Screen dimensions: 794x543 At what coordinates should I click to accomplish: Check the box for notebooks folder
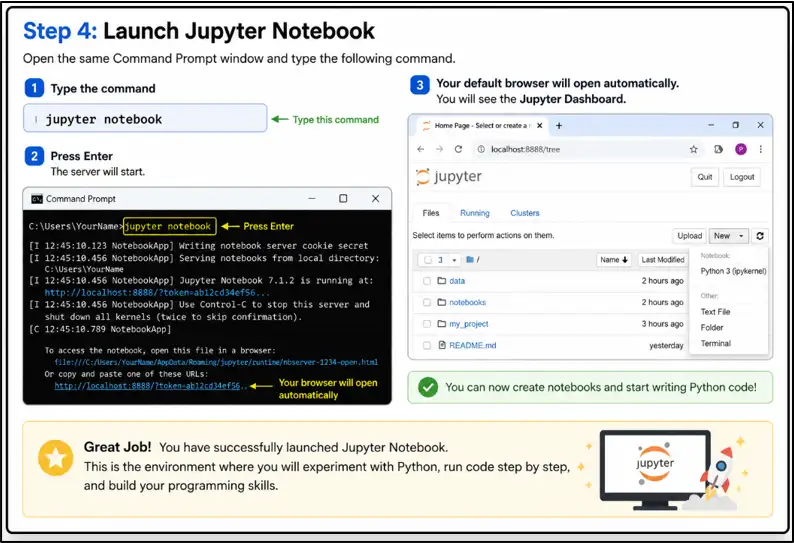pyautogui.click(x=427, y=302)
